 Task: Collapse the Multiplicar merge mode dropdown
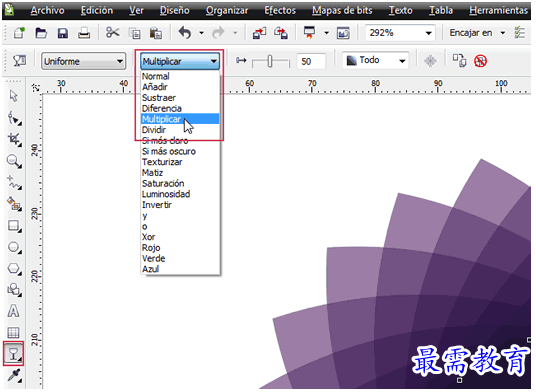[180, 62]
